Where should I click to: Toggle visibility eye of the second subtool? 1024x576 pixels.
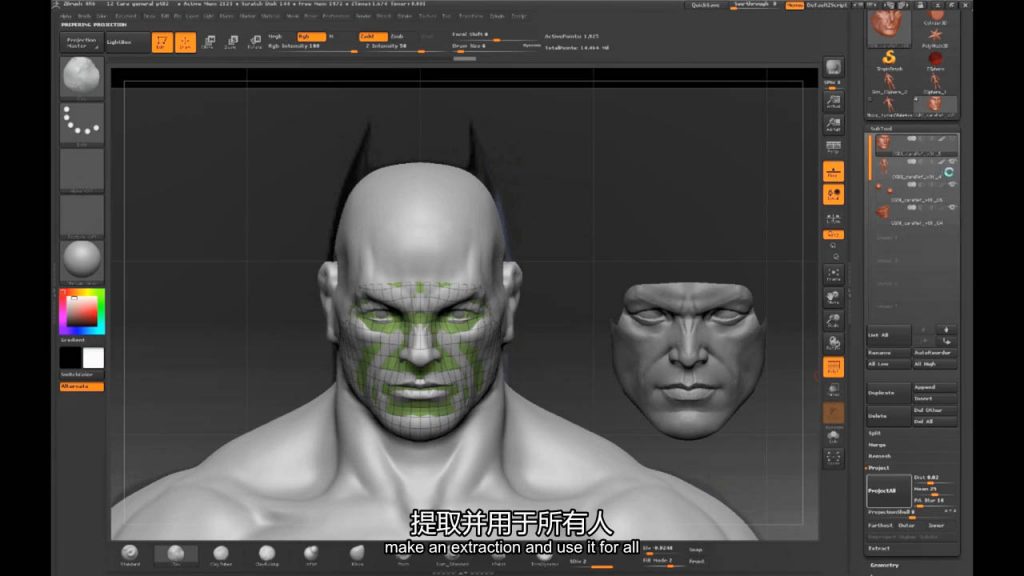point(952,161)
